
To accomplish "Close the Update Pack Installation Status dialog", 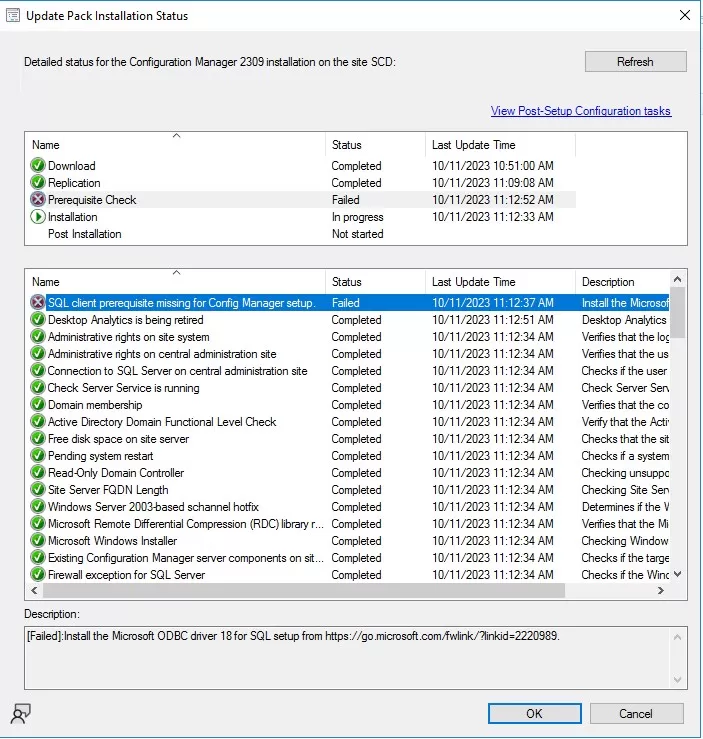I will coord(685,16).
